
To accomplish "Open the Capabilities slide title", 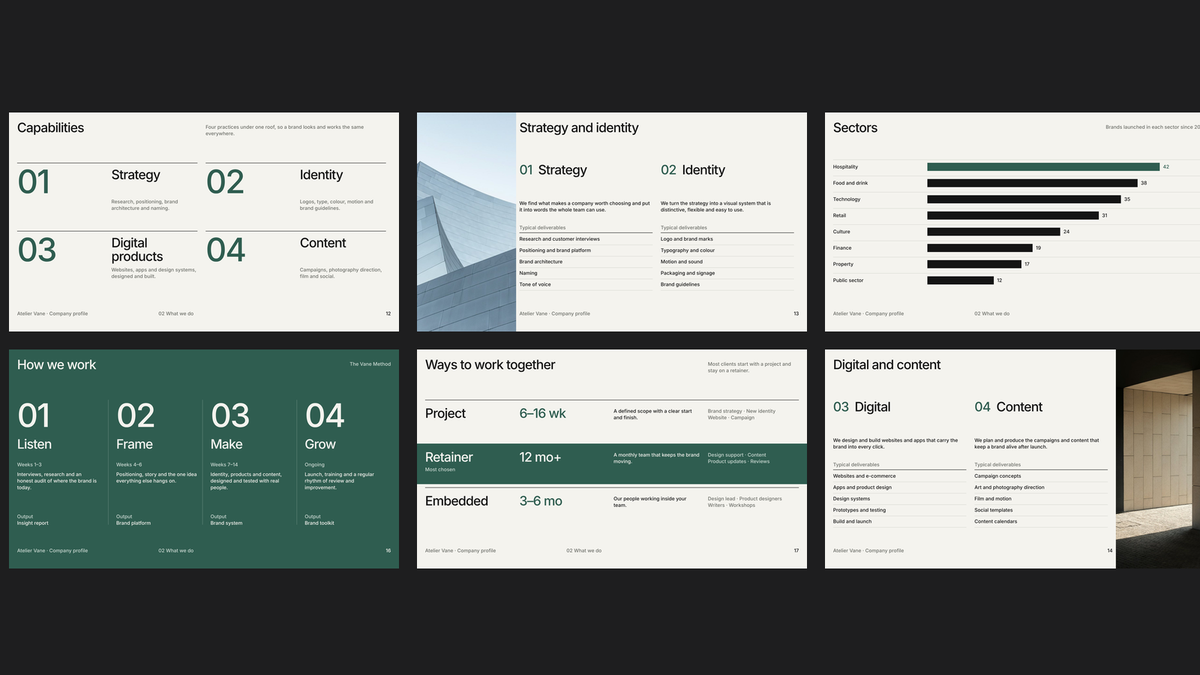I will pyautogui.click(x=51, y=128).
